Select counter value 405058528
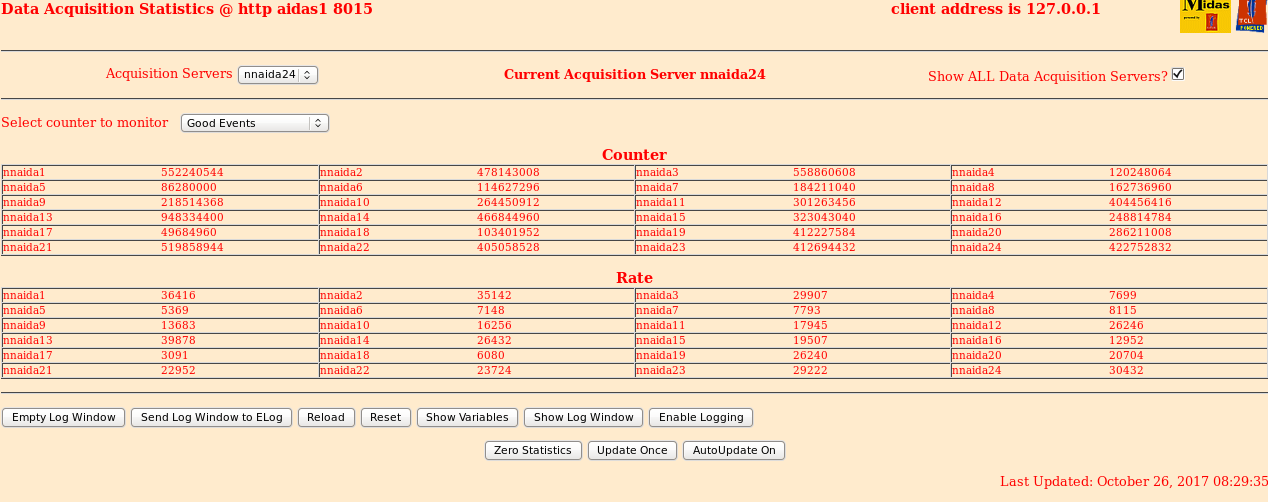1268x502 pixels. [508, 247]
